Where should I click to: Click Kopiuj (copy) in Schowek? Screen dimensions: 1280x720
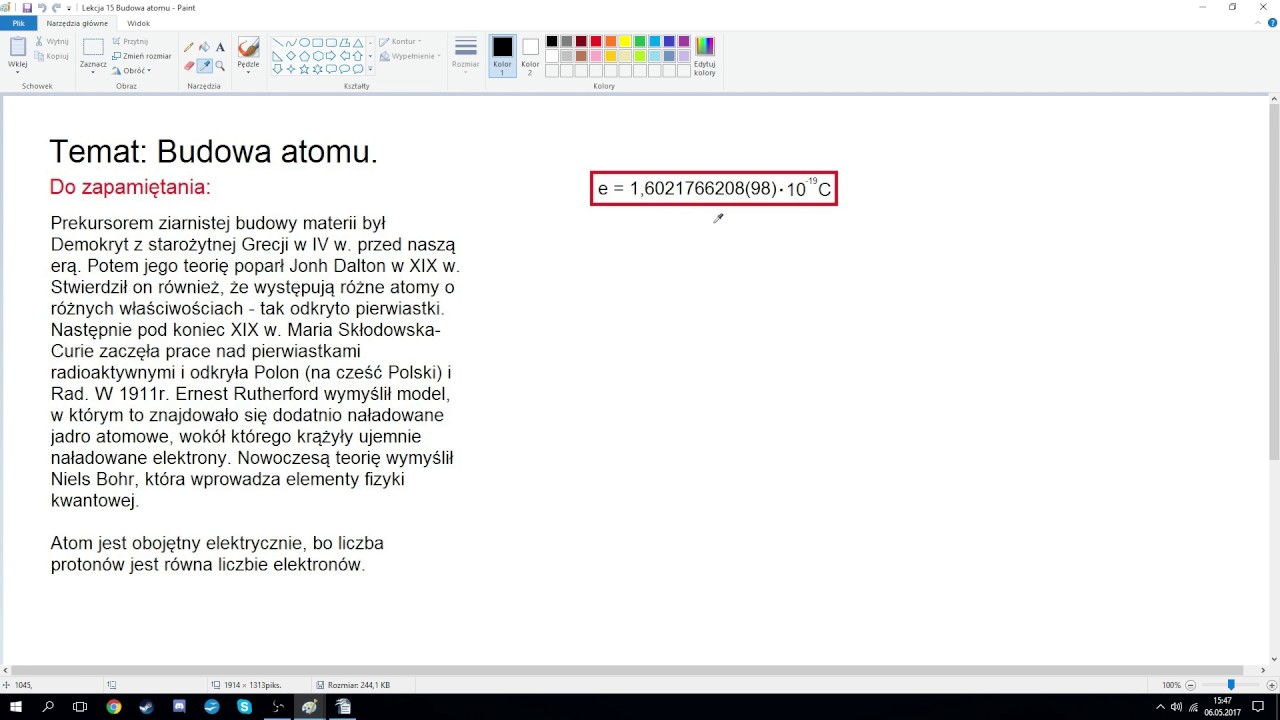(52, 56)
